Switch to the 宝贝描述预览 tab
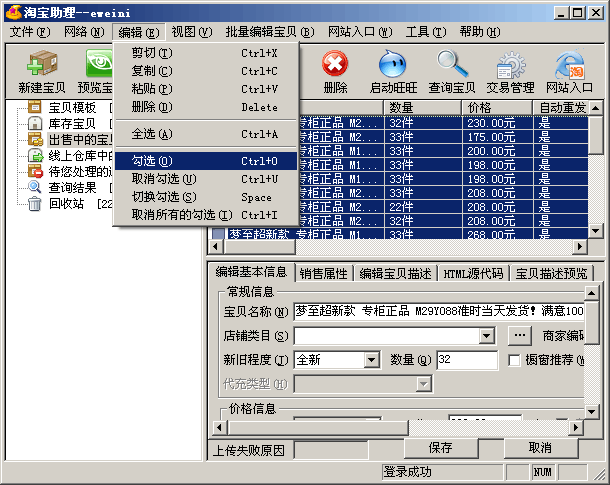 (x=551, y=274)
